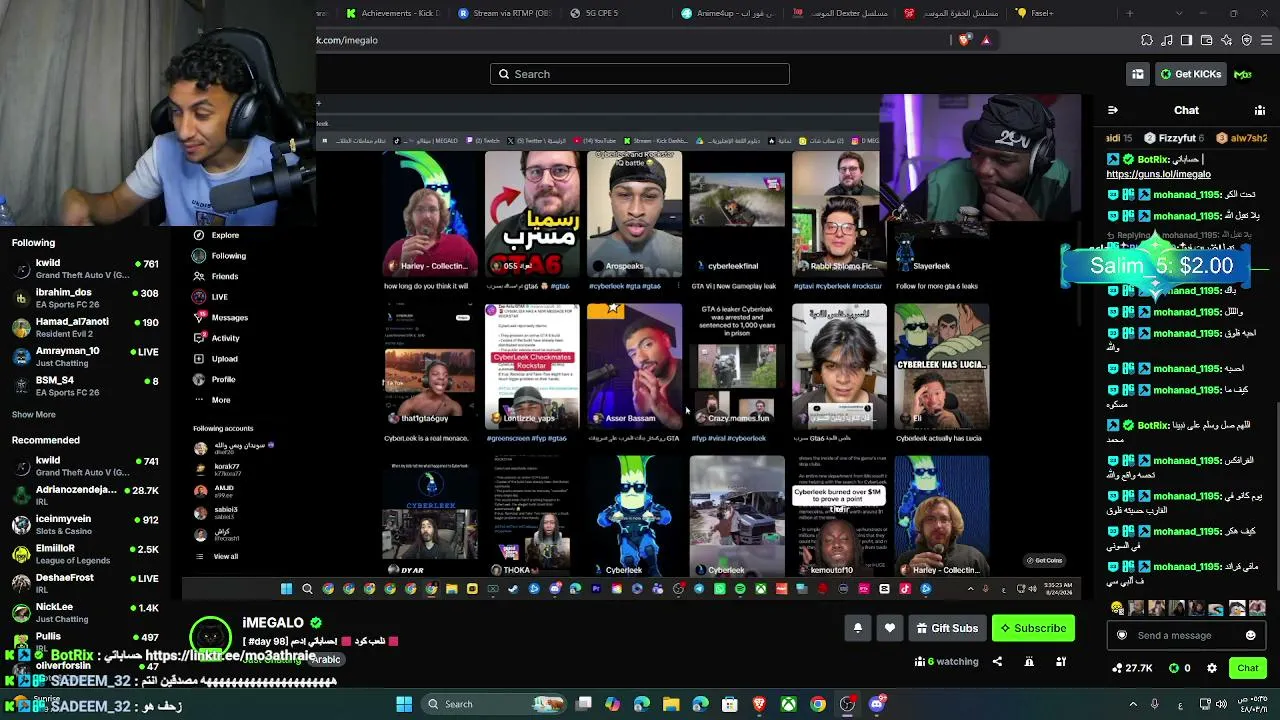Image resolution: width=1280 pixels, height=720 pixels.
Task: Open the OBS Studio taskbar icon
Action: coord(847,704)
